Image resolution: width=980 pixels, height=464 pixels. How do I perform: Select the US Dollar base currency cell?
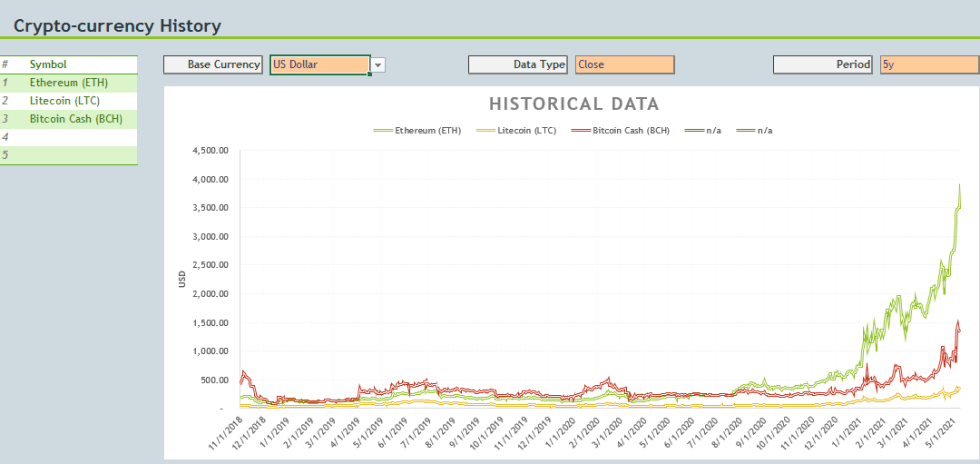click(x=320, y=64)
